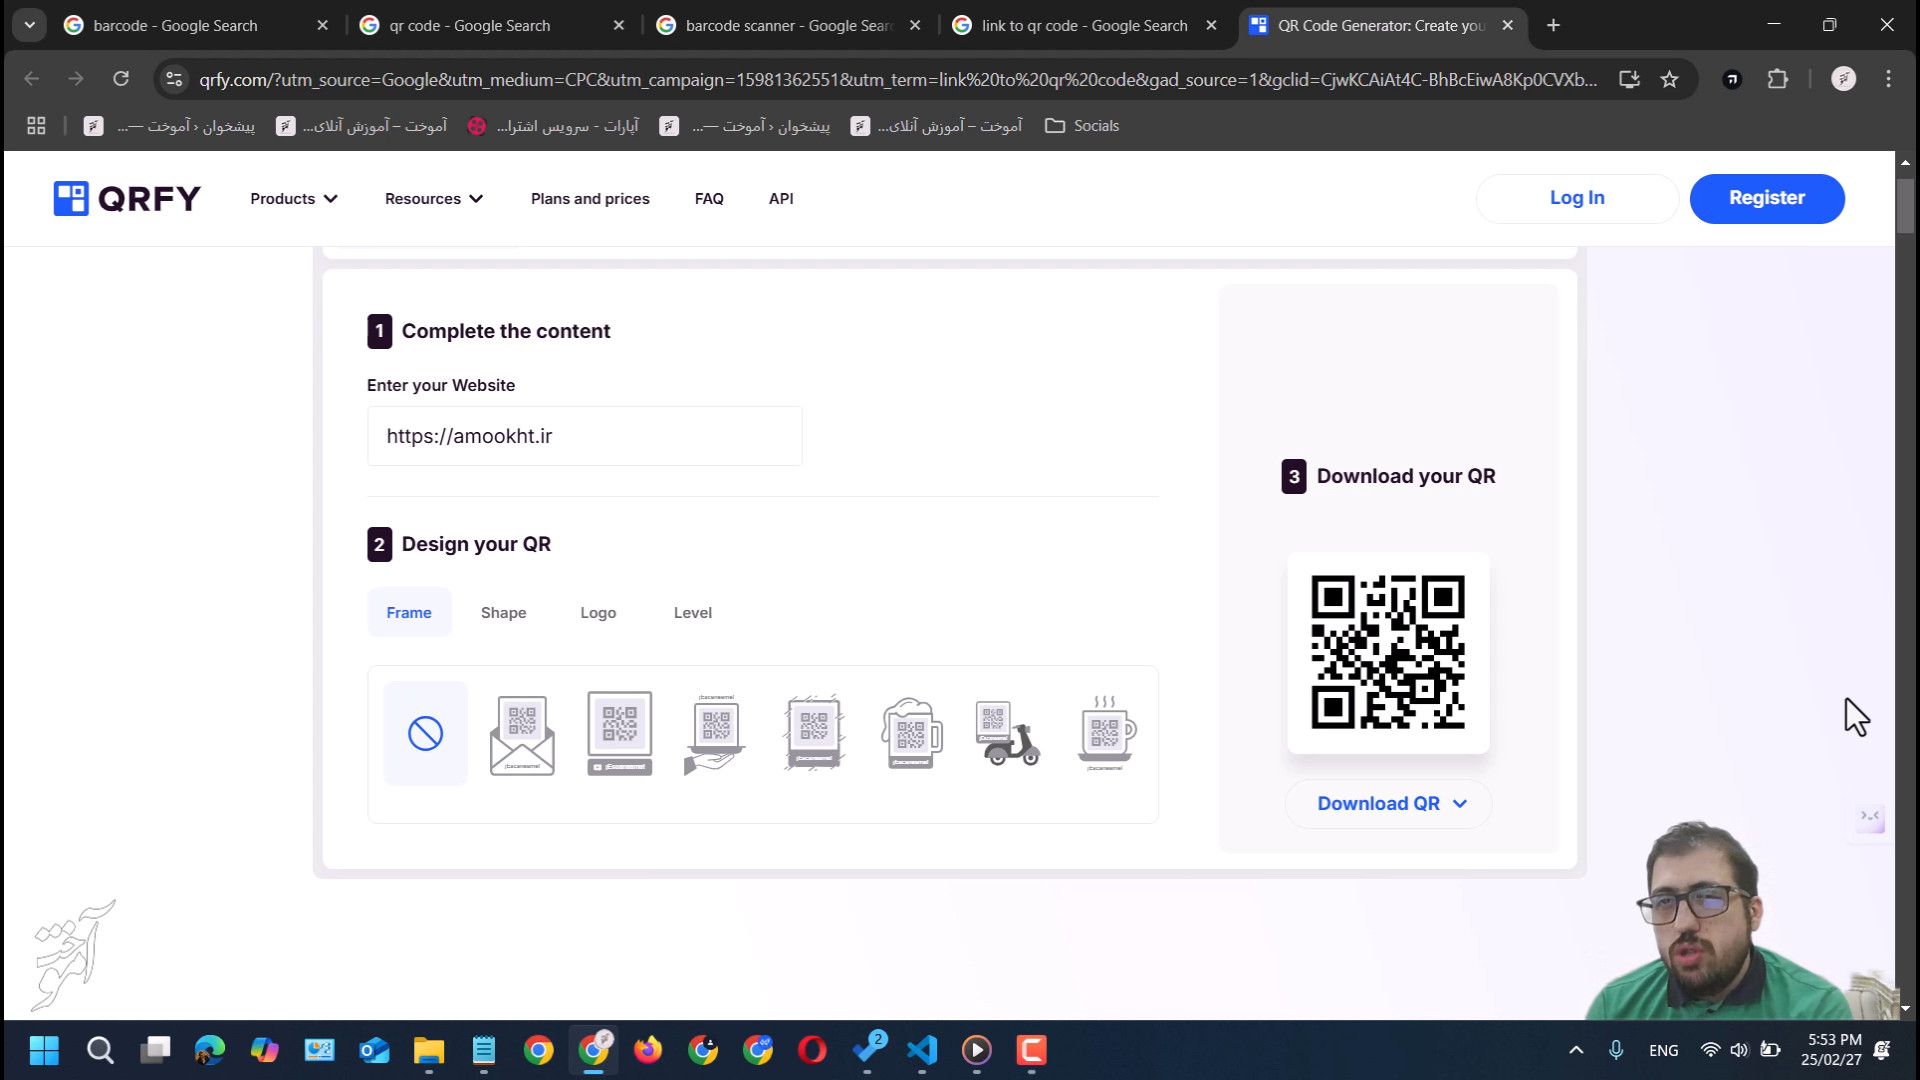The image size is (1920, 1080).
Task: Go back to previous page
Action: (x=31, y=78)
